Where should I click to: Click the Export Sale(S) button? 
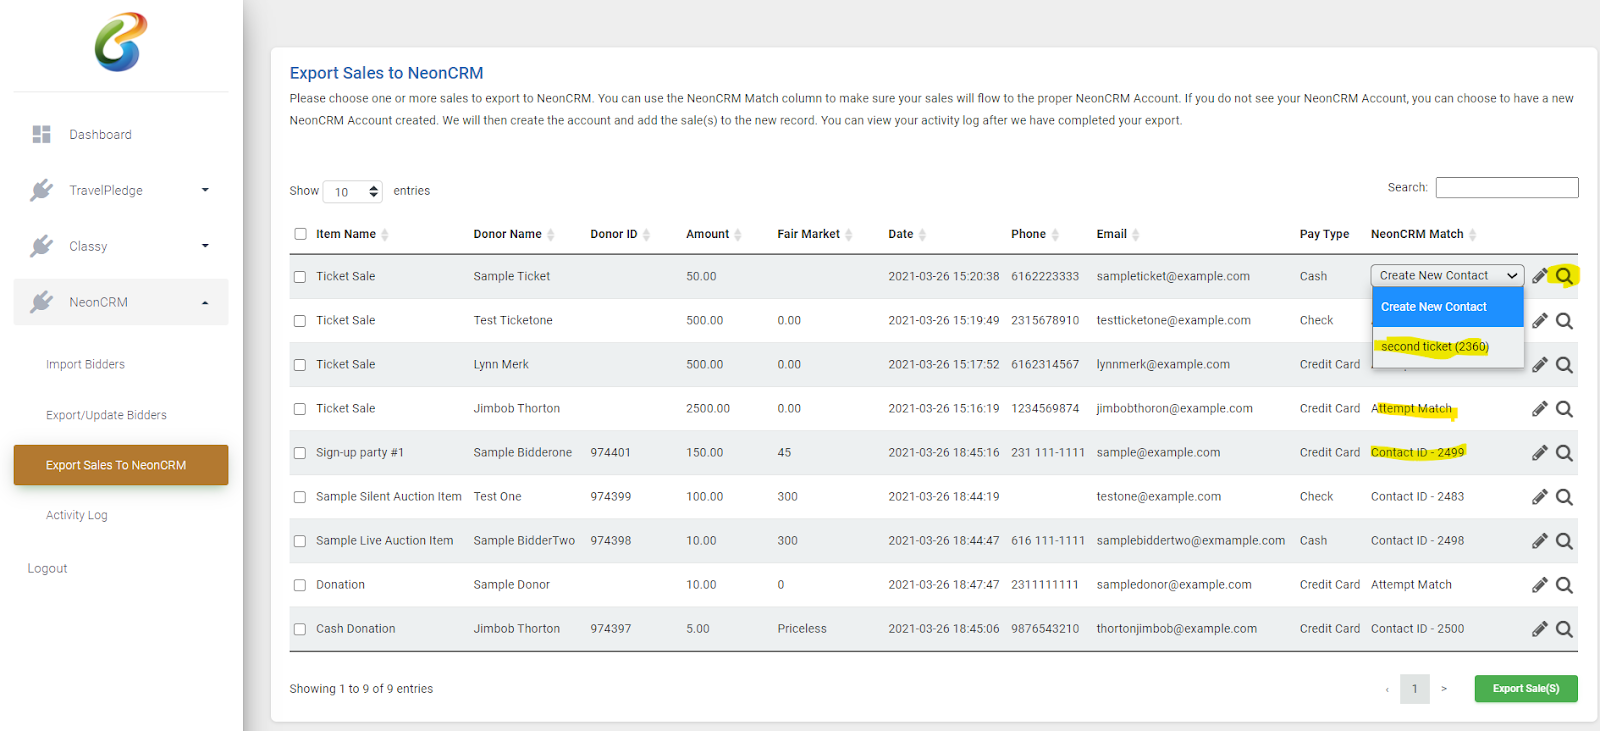tap(1526, 688)
